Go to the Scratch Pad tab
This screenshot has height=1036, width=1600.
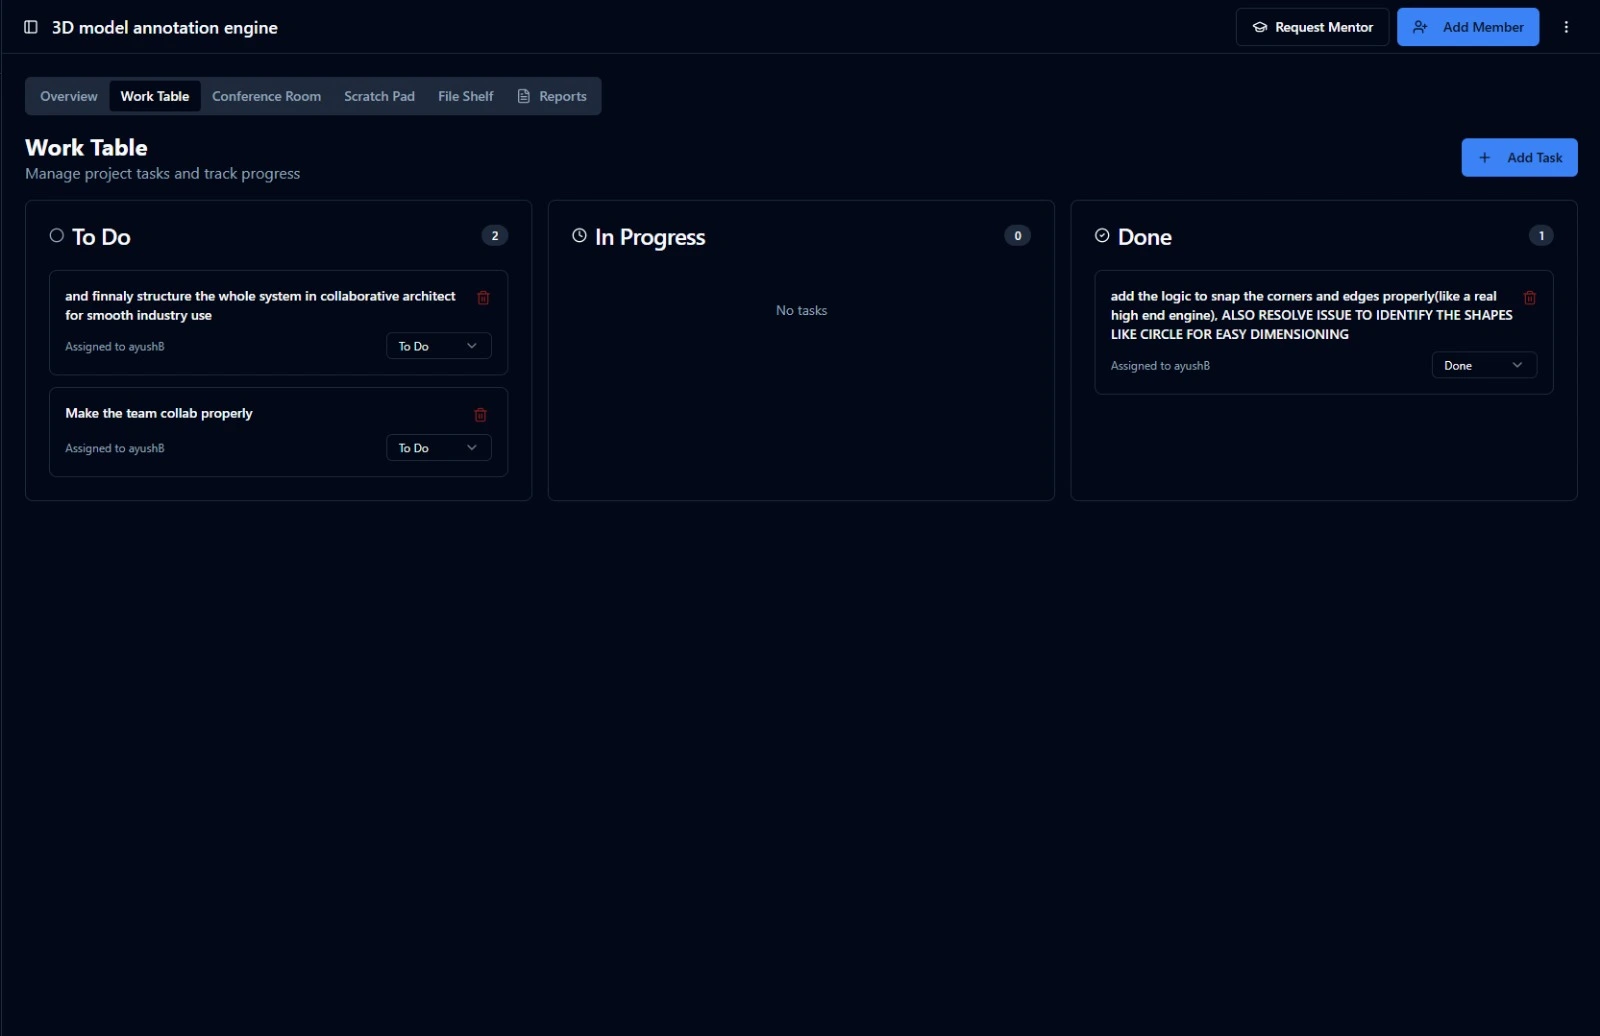379,97
